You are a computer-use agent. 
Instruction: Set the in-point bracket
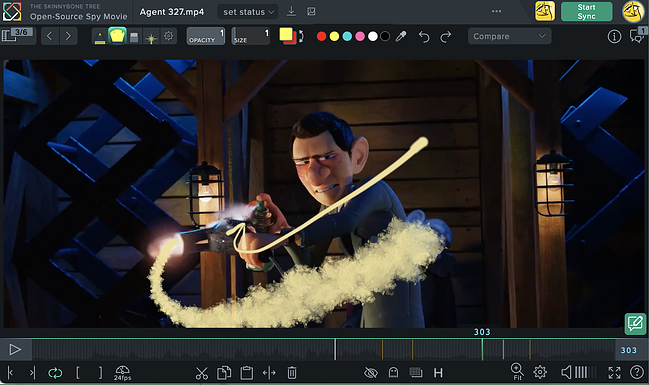point(77,373)
